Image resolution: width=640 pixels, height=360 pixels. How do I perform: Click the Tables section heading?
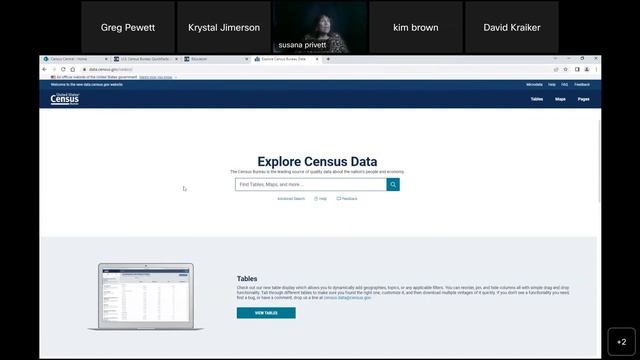247,279
